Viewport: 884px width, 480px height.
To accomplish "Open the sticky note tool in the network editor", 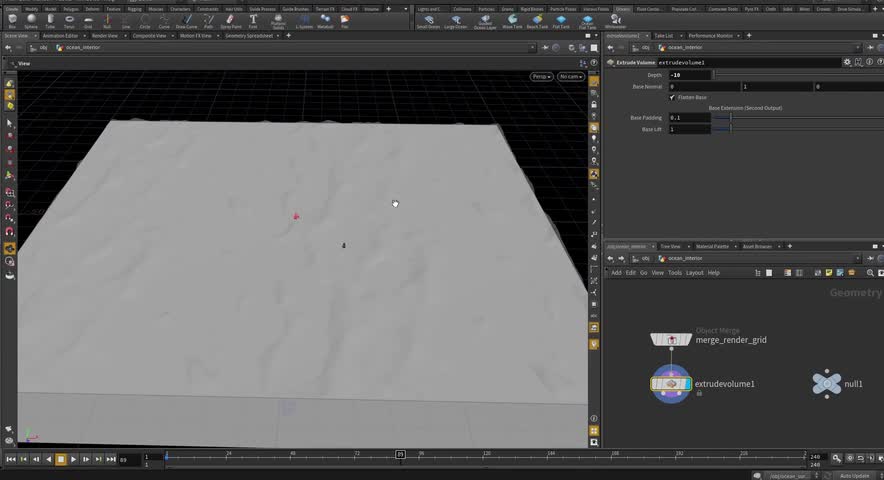I will (x=829, y=273).
